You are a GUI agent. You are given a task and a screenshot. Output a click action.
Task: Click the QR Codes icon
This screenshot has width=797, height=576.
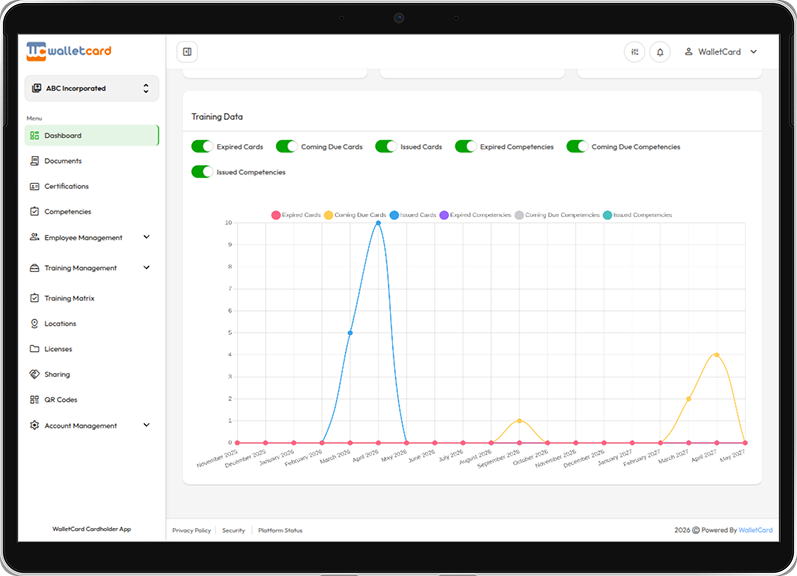click(x=34, y=400)
